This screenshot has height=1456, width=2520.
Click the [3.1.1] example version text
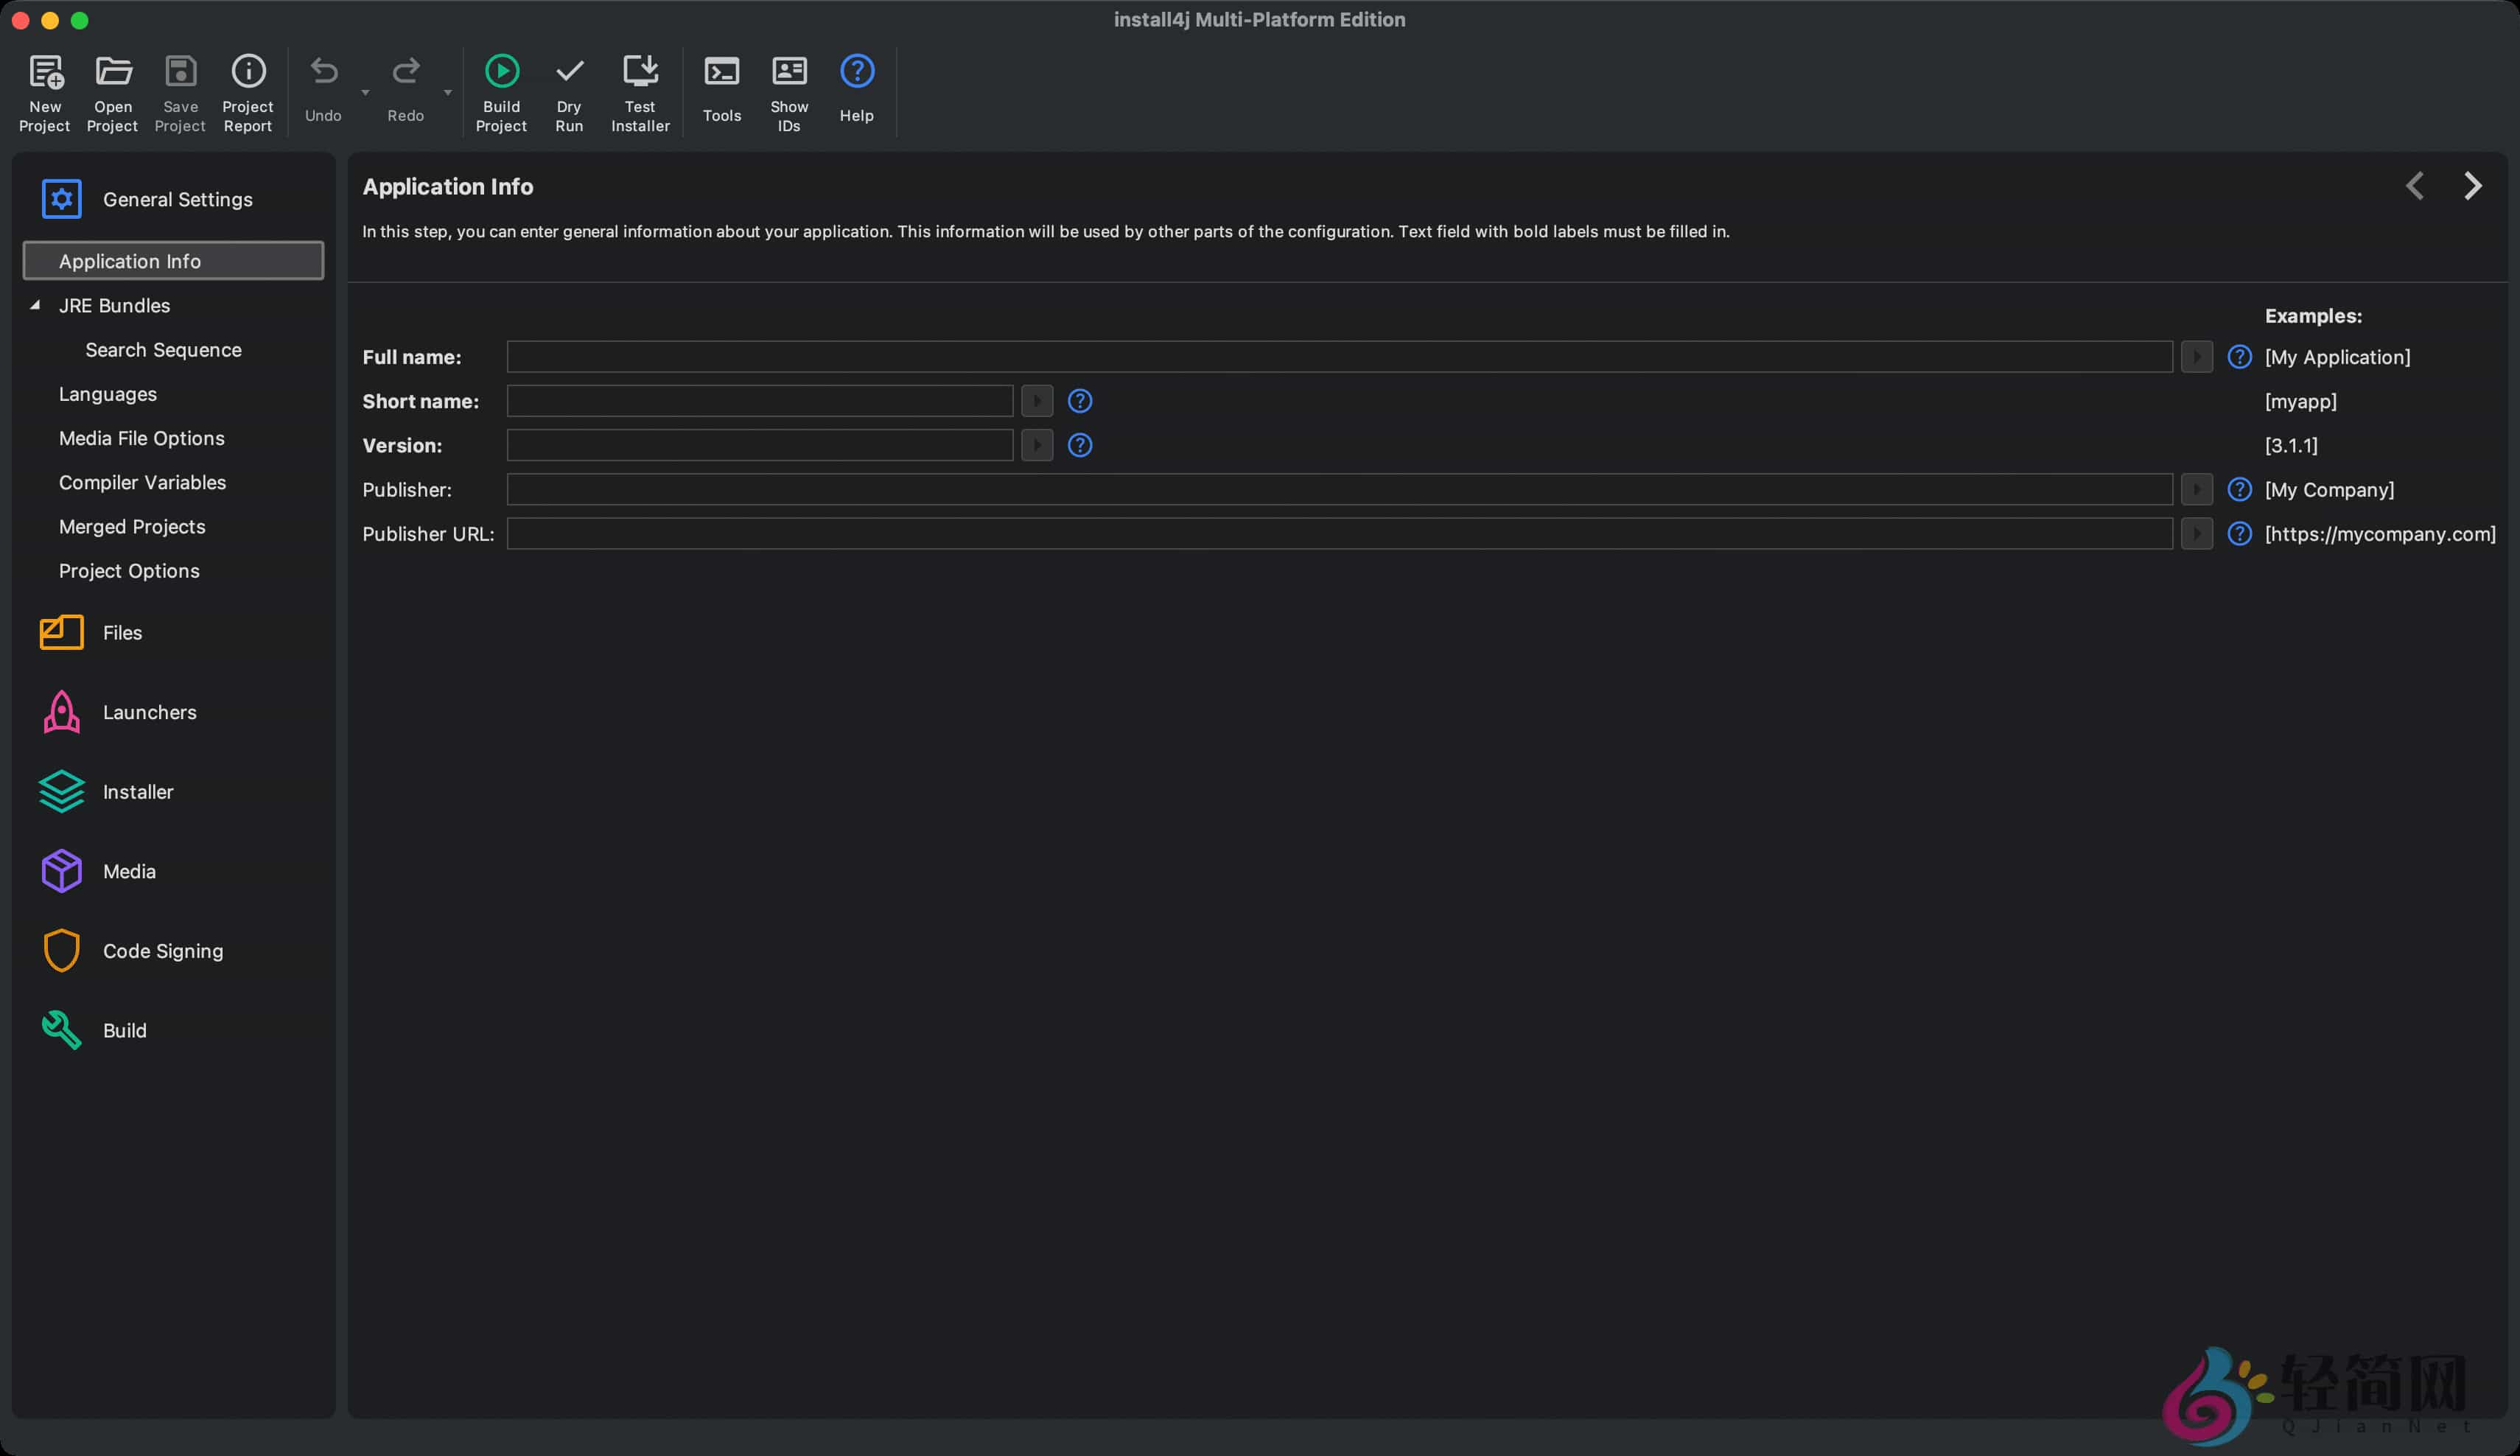click(2290, 445)
